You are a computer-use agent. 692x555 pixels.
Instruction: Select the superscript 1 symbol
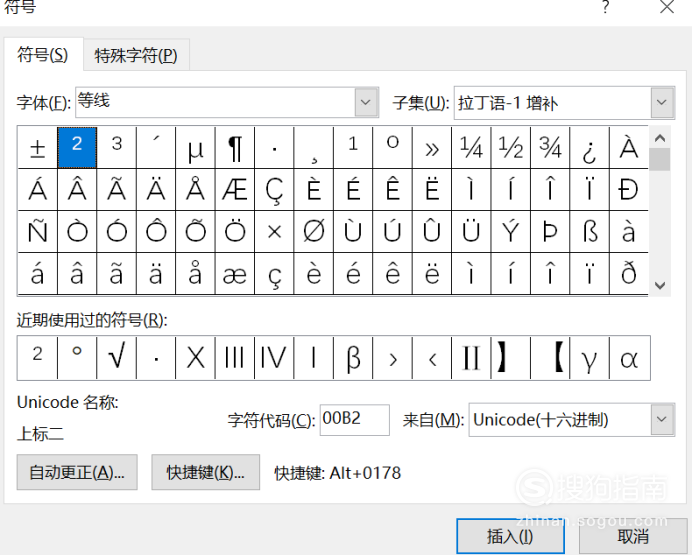pyautogui.click(x=353, y=147)
